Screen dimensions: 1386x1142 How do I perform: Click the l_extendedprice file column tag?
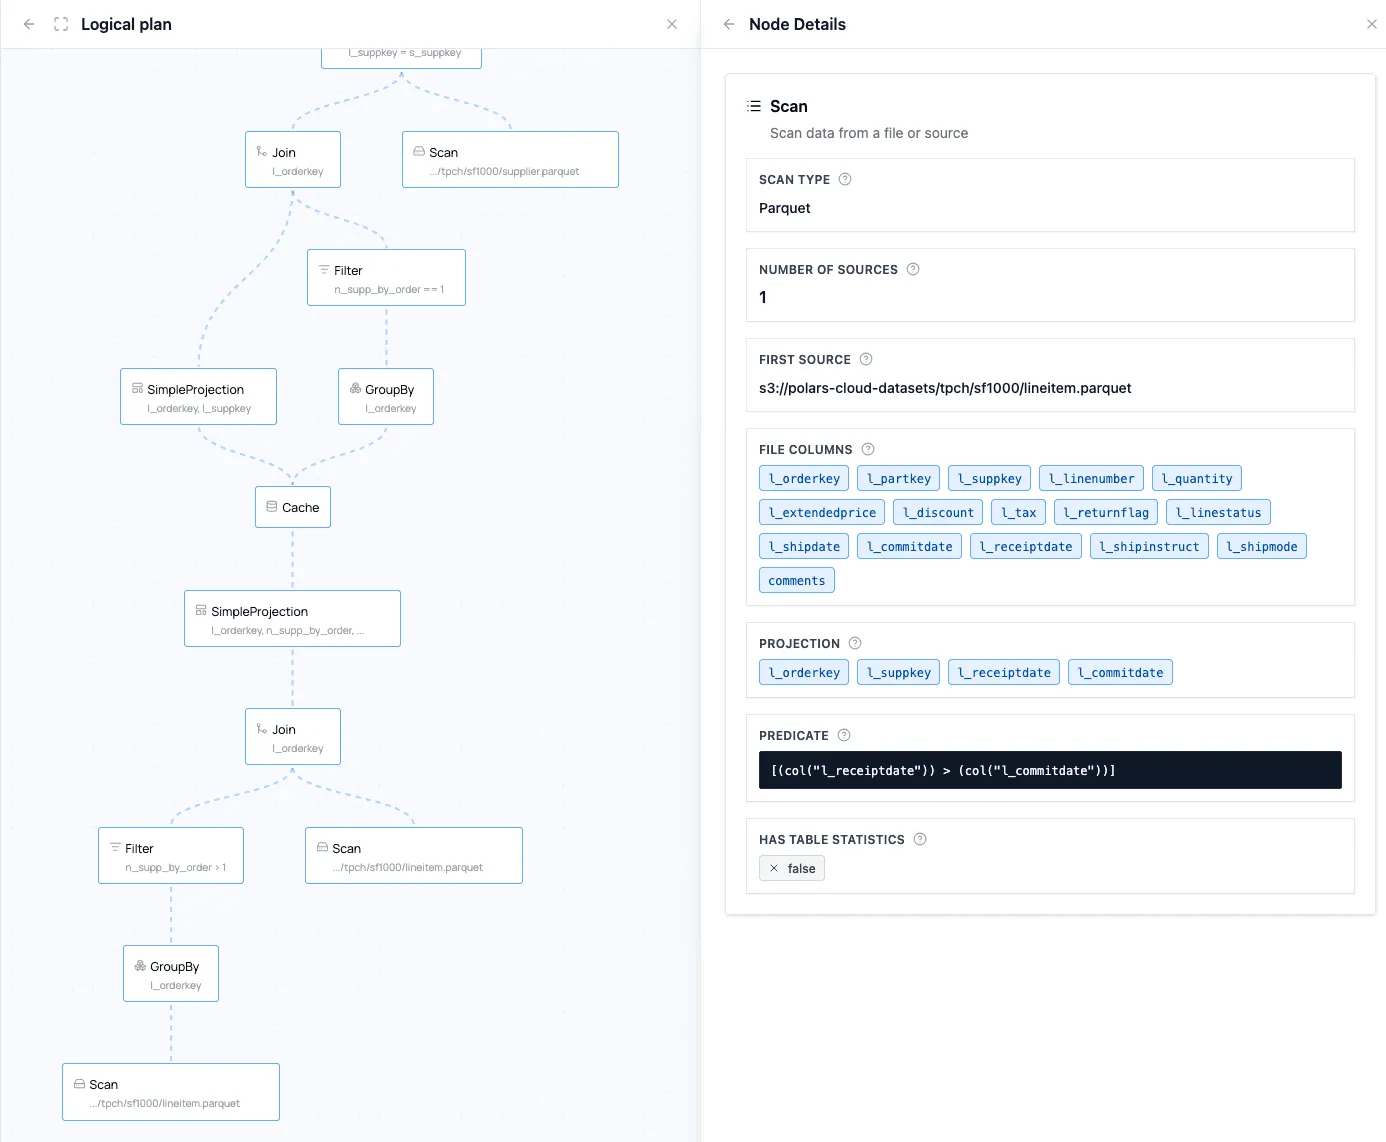(x=822, y=513)
